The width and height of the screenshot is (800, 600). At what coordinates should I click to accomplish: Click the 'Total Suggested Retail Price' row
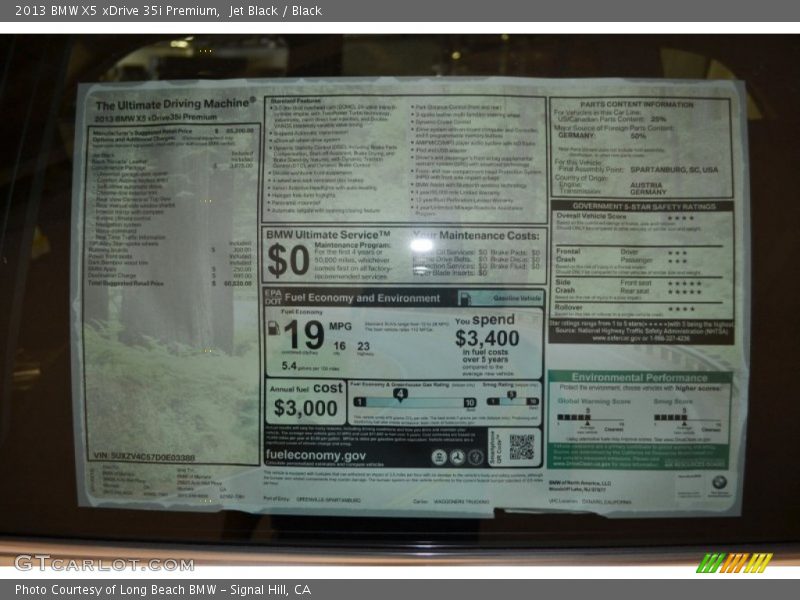pyautogui.click(x=171, y=283)
